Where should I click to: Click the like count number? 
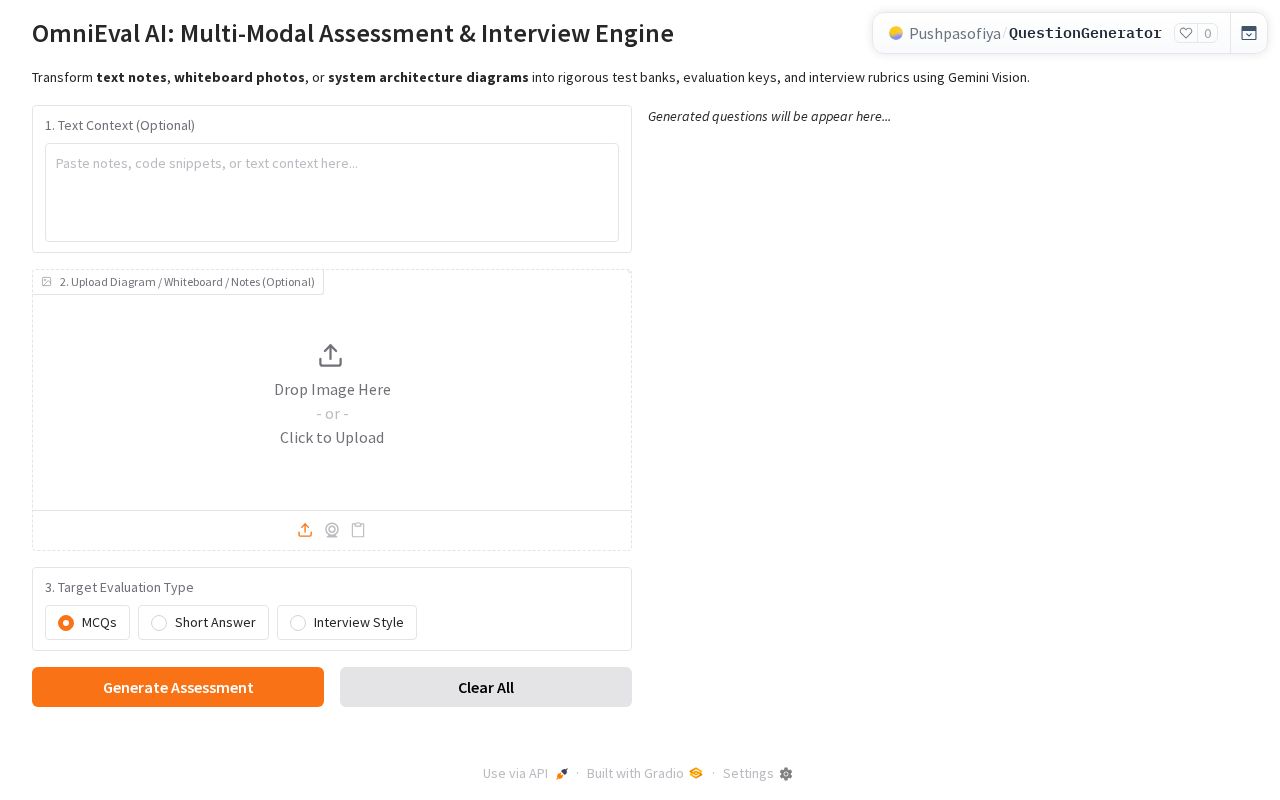point(1208,33)
